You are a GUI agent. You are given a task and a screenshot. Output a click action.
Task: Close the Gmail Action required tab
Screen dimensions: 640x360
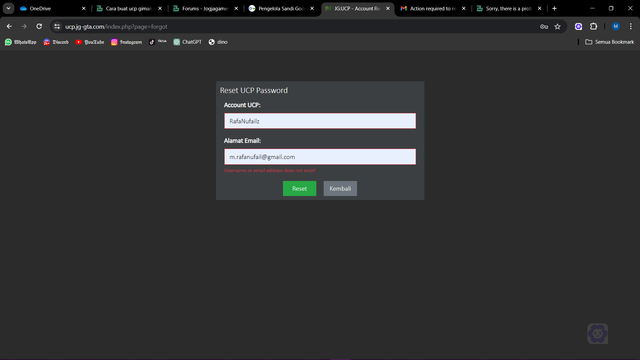click(x=464, y=8)
